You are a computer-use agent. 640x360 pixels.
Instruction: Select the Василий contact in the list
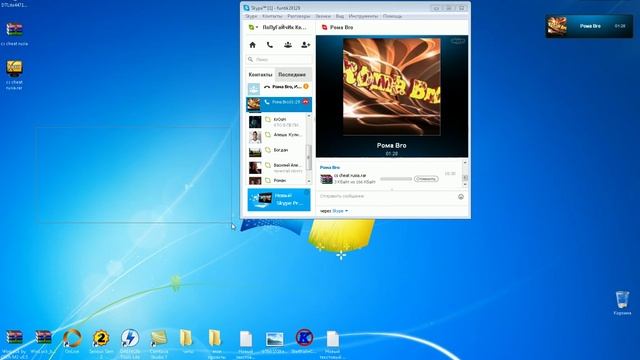coord(276,167)
